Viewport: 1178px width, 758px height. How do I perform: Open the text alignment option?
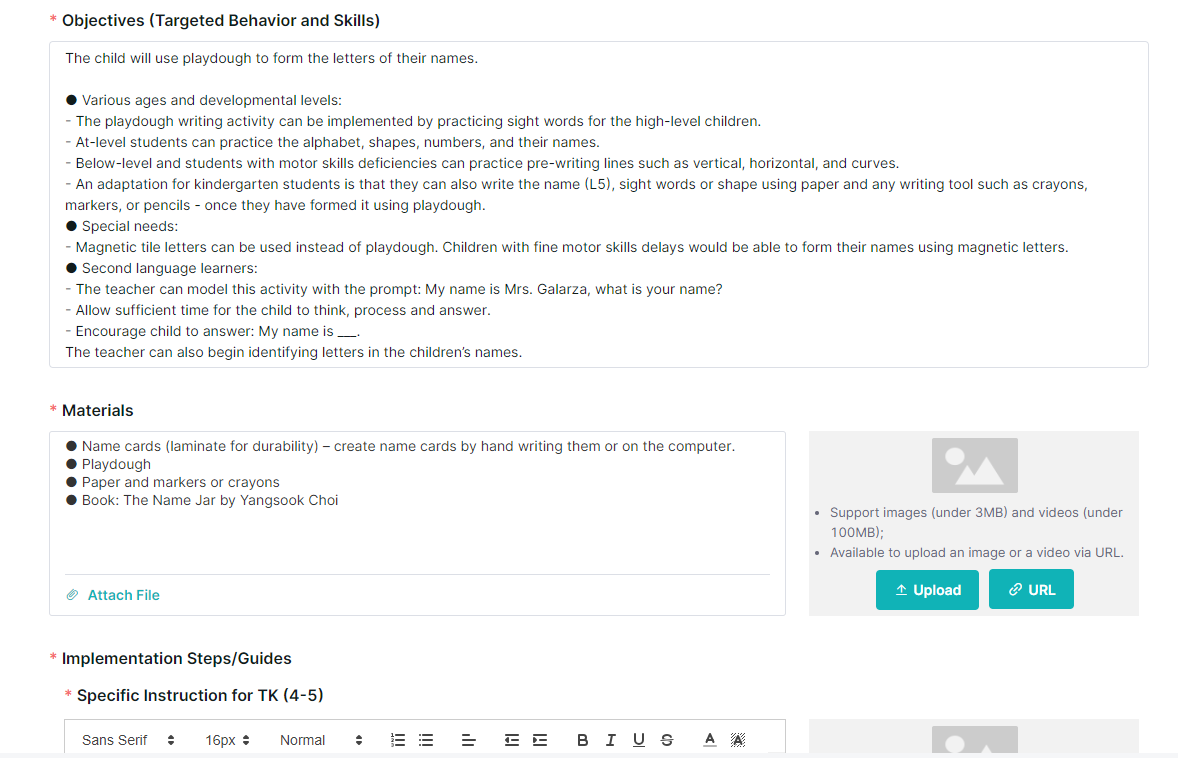click(x=468, y=740)
